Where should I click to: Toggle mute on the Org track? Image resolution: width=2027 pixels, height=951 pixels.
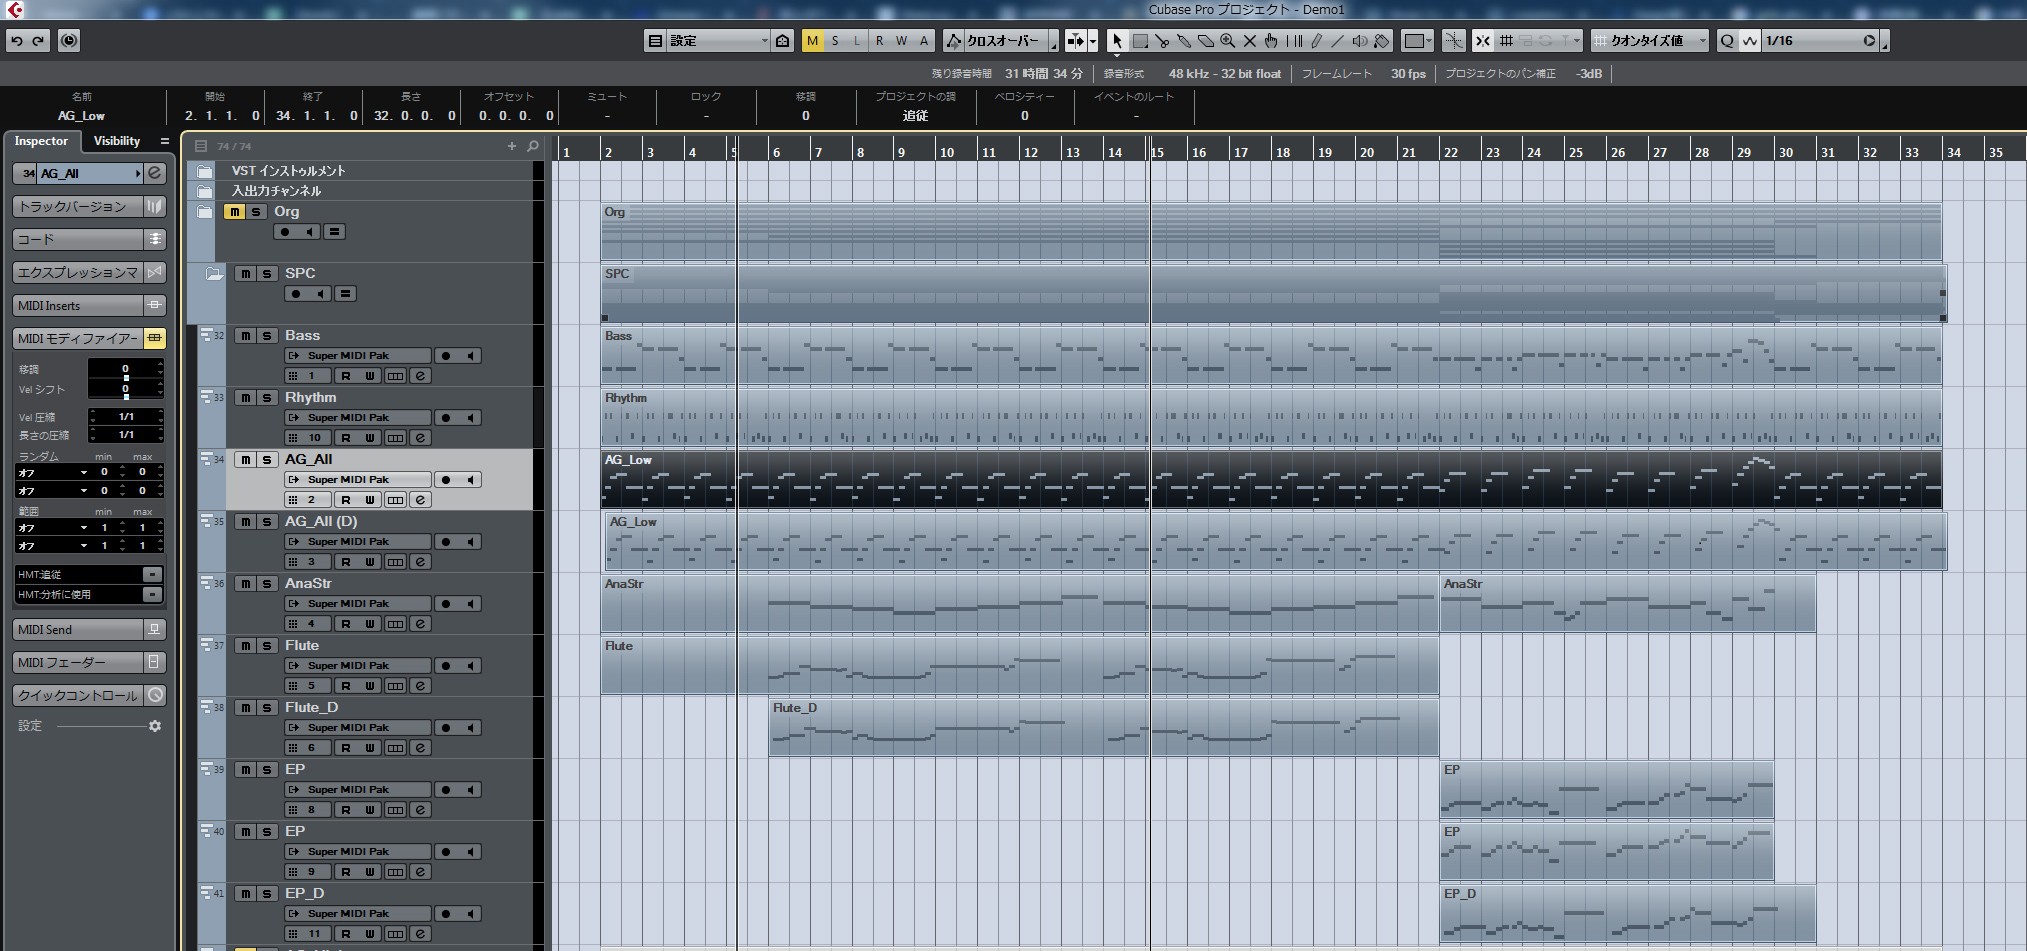click(234, 212)
